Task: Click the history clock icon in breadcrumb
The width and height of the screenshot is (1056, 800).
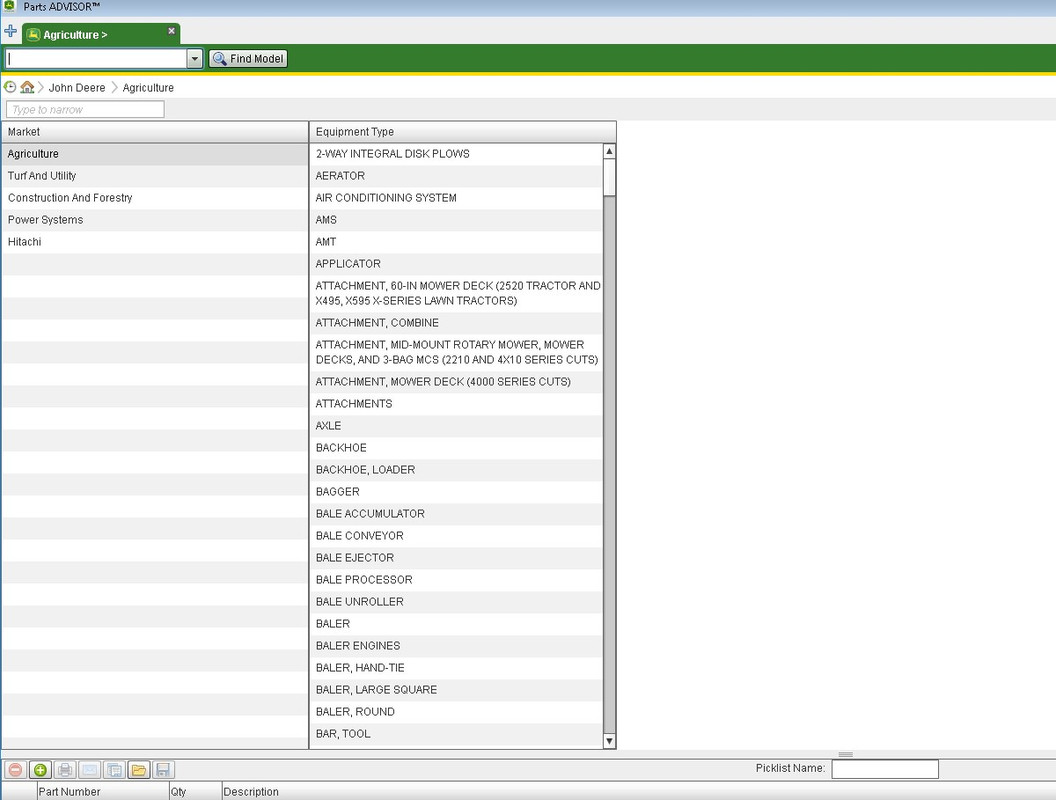Action: (10, 87)
